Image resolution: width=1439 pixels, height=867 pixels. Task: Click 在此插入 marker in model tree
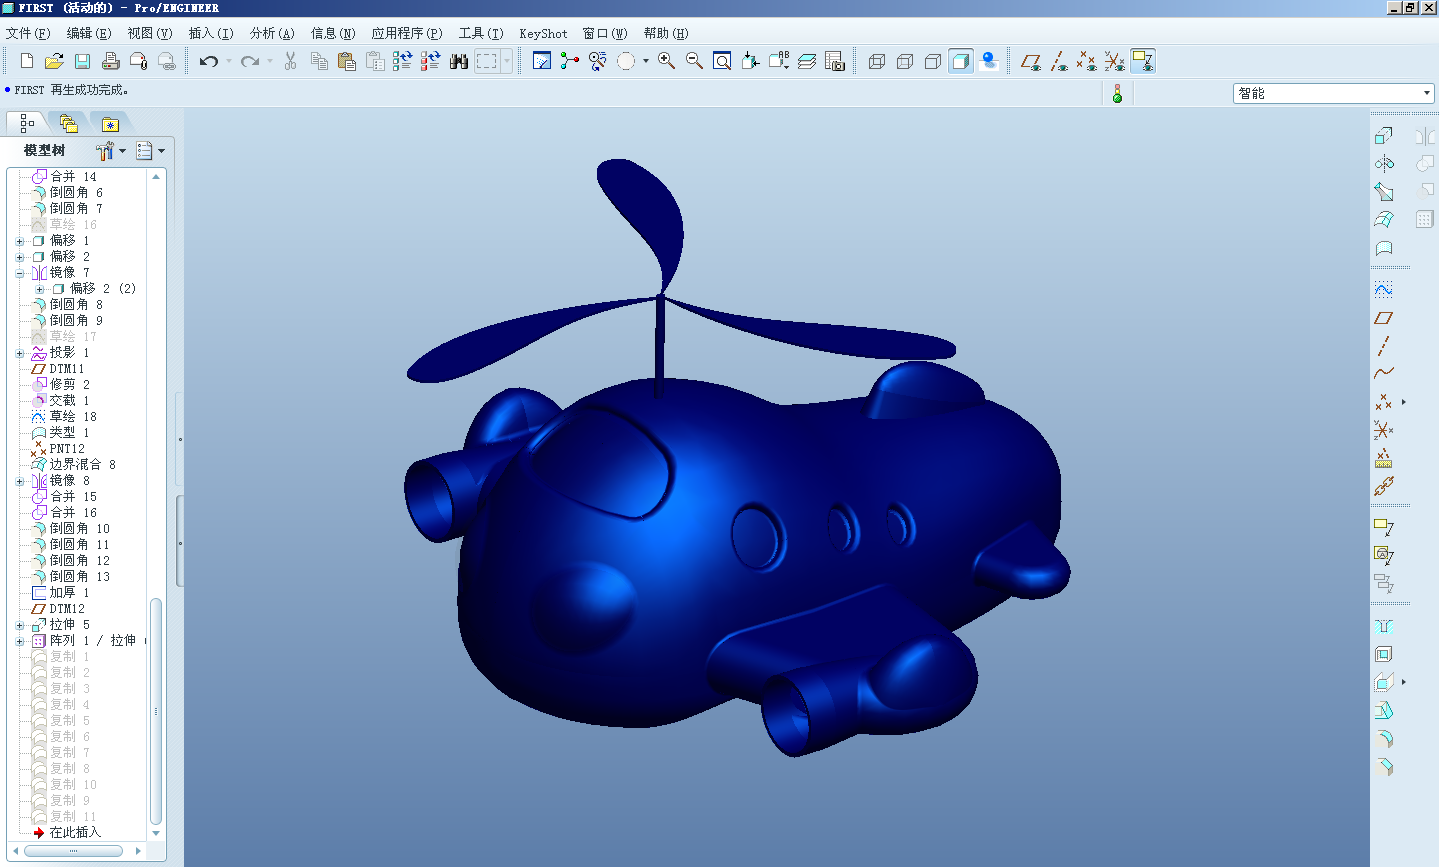click(74, 832)
